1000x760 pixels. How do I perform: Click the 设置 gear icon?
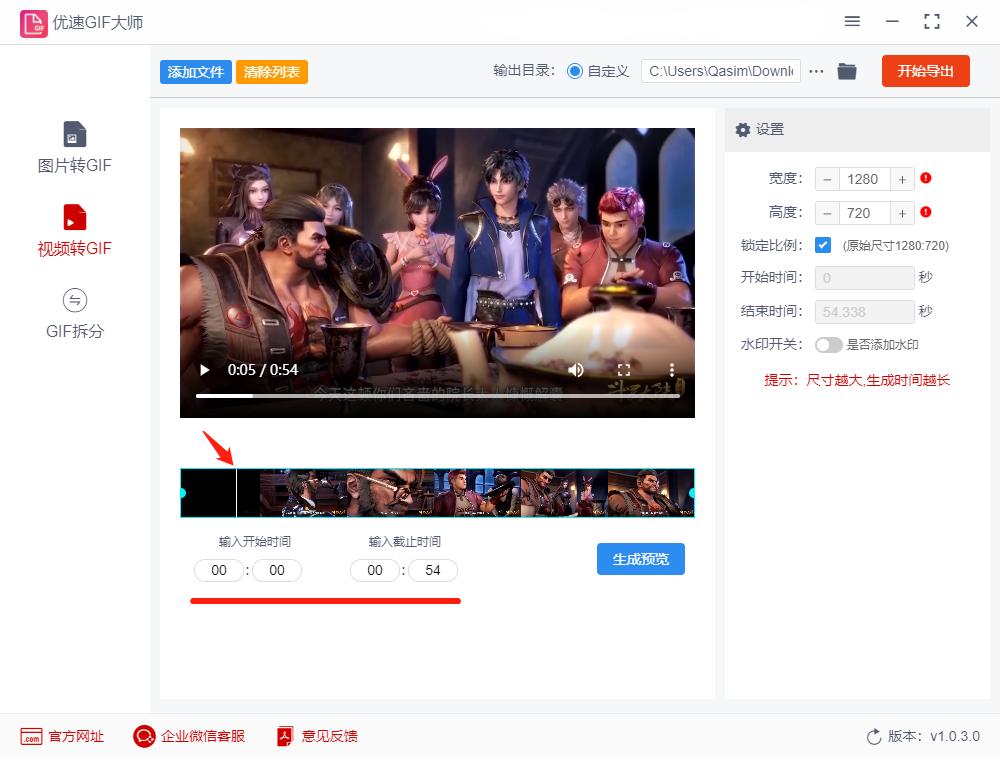coord(742,130)
